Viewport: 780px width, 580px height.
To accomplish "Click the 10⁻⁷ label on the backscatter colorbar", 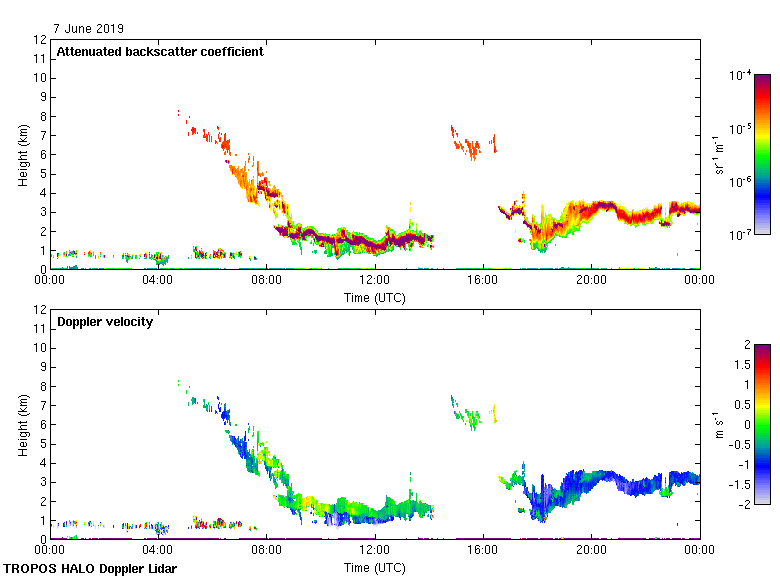I will pos(741,235).
